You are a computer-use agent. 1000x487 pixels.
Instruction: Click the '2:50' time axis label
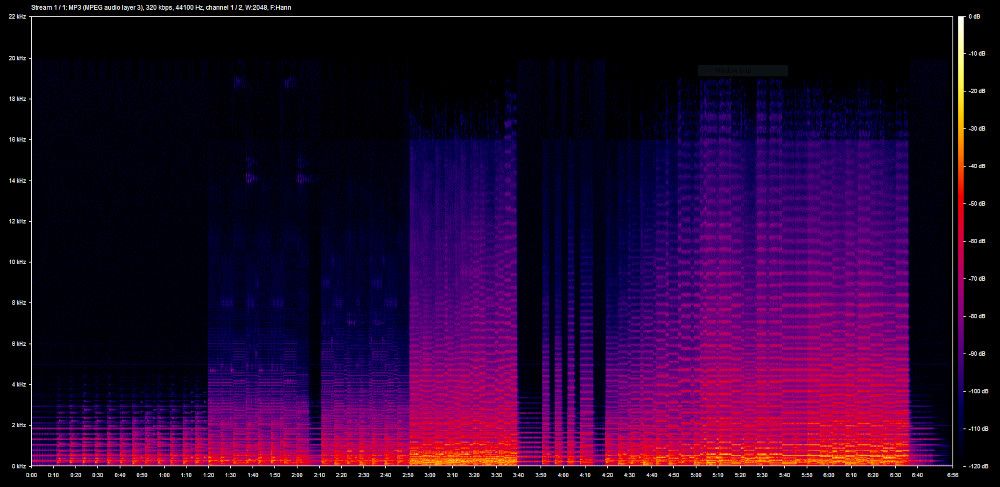[408, 475]
